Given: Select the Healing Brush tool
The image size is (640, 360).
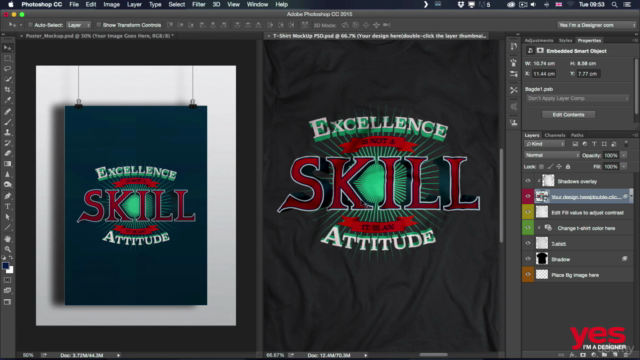Looking at the screenshot, I should point(7,111).
